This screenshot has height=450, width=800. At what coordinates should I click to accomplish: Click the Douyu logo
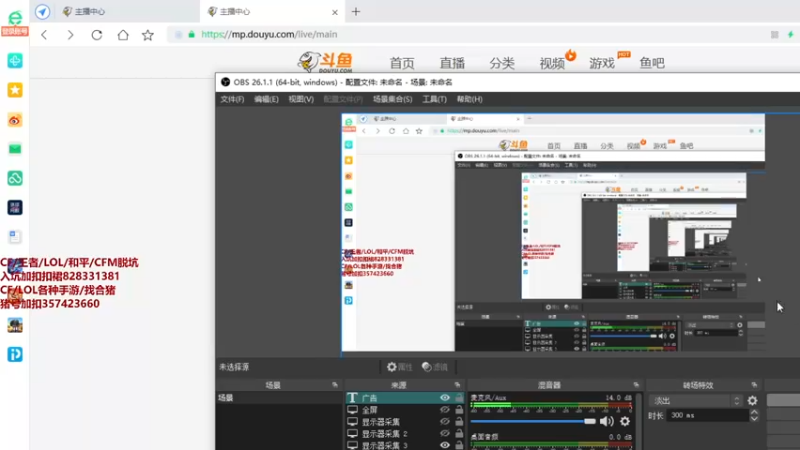tap(326, 62)
